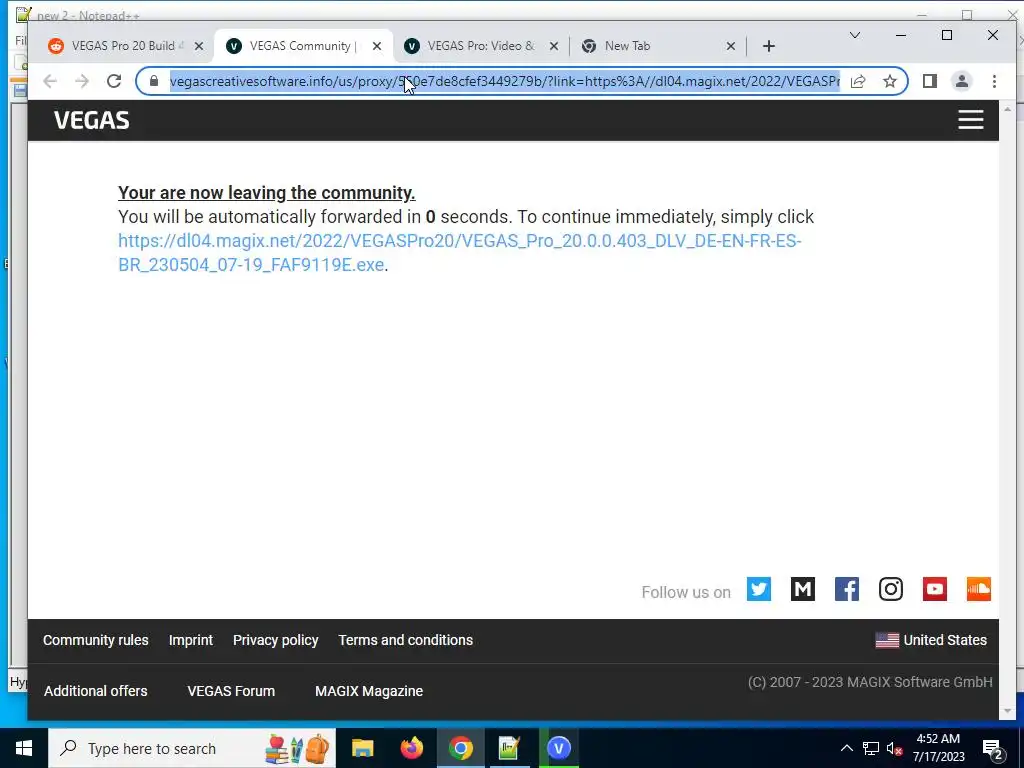1024x768 pixels.
Task: Open the Community rules footer link
Action: (x=95, y=640)
